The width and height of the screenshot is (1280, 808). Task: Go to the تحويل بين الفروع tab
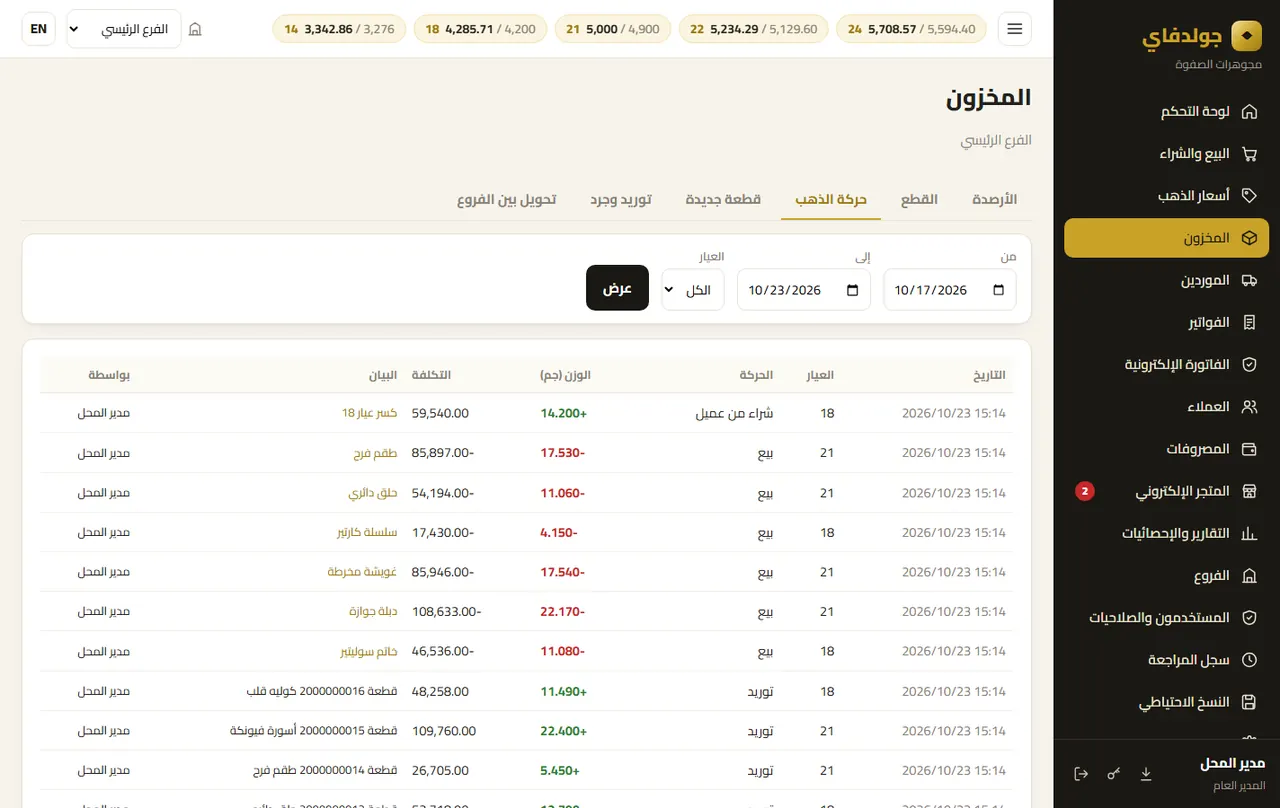(507, 199)
